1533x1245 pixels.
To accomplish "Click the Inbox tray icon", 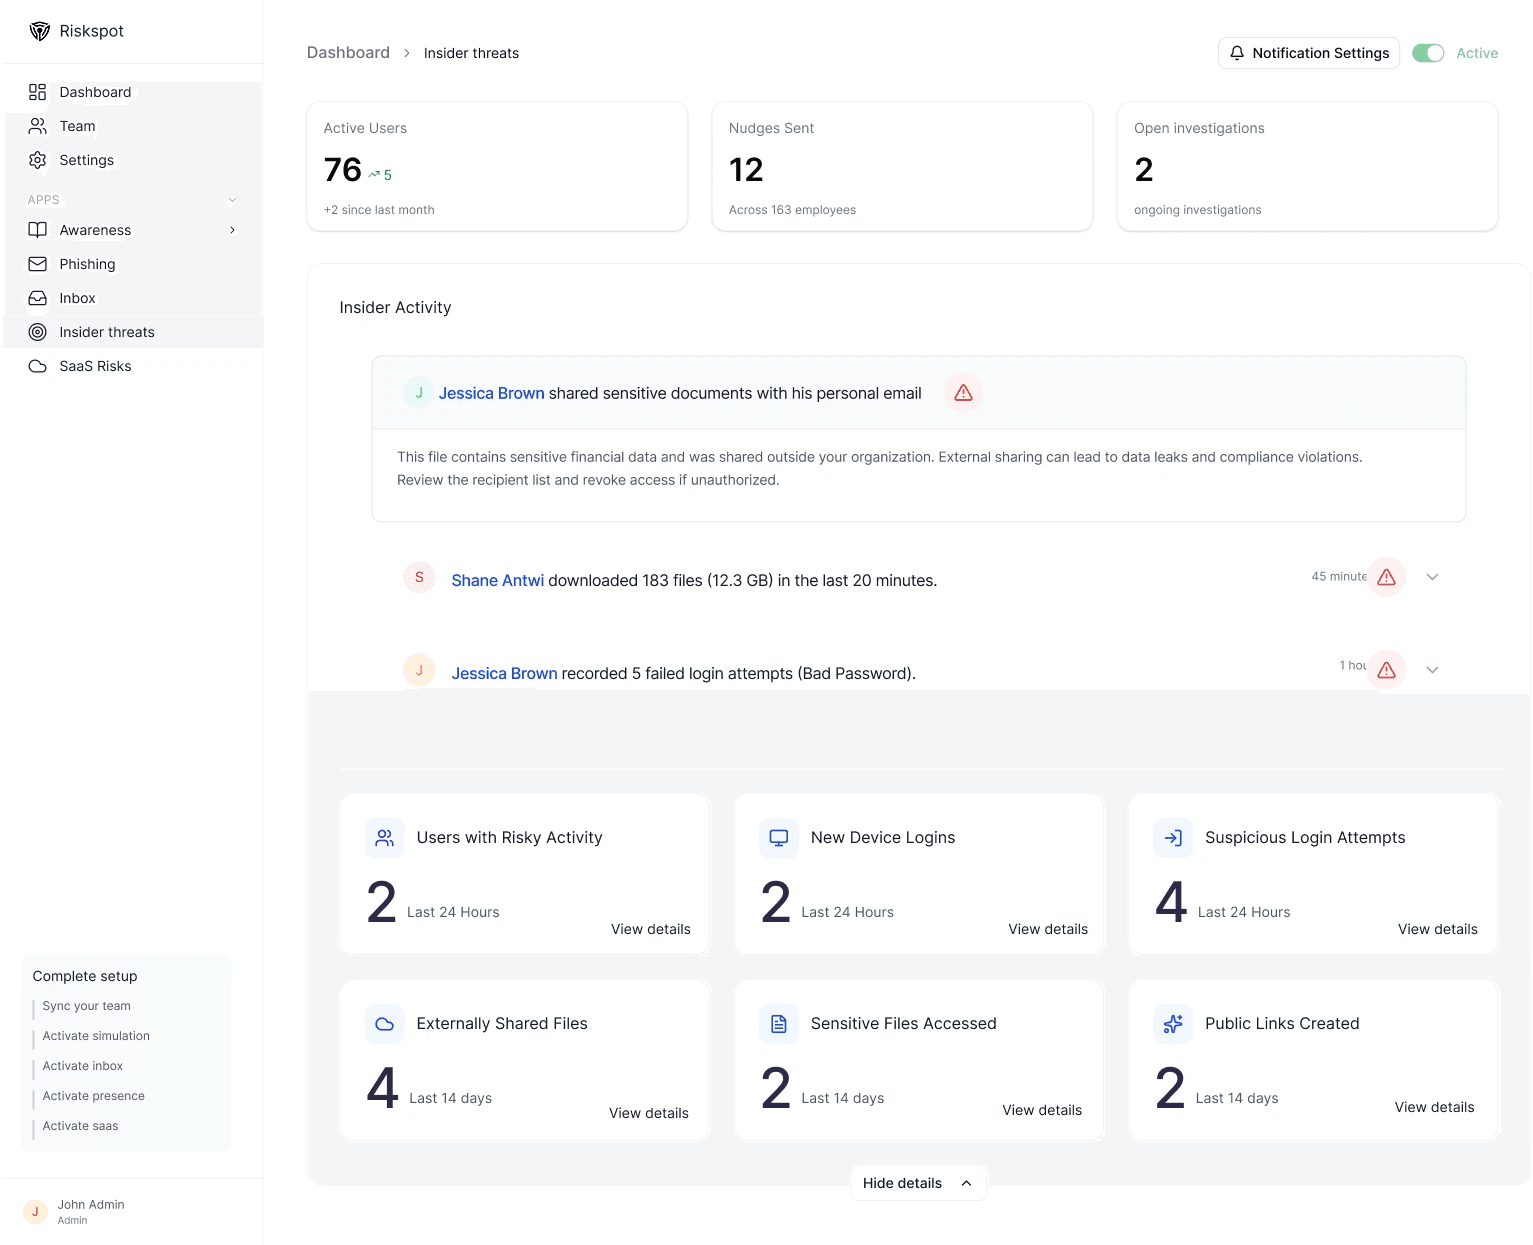I will pyautogui.click(x=38, y=298).
